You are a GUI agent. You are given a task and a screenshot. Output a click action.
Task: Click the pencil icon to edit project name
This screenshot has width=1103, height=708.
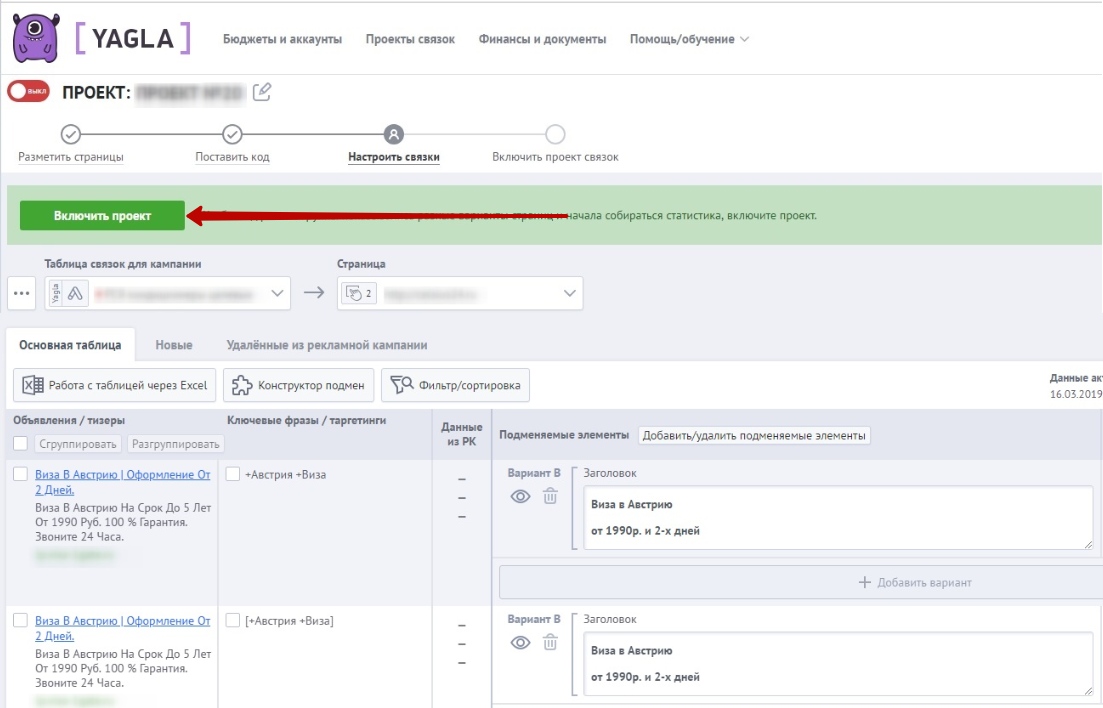point(262,92)
